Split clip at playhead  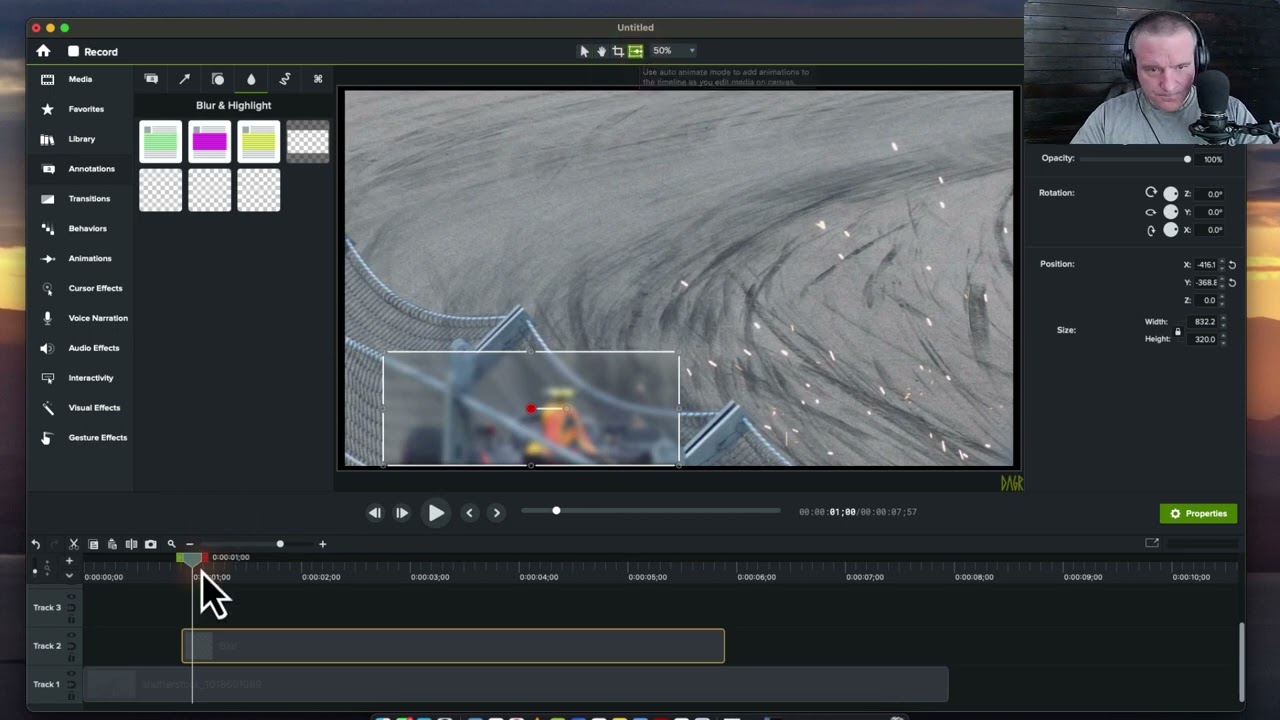(131, 544)
